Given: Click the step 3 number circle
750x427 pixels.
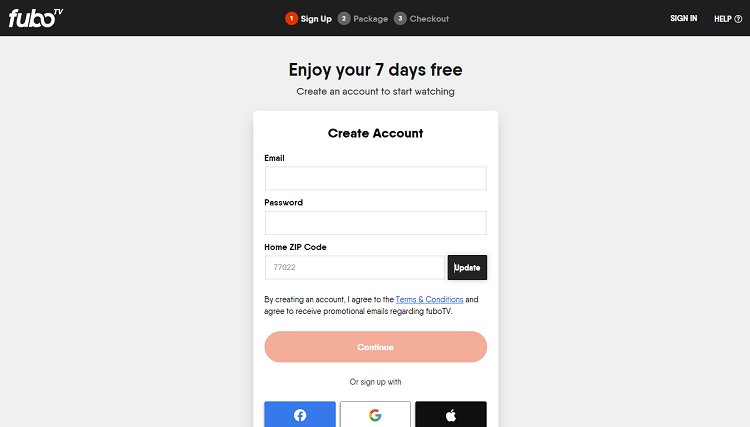Looking at the screenshot, I should pyautogui.click(x=400, y=18).
